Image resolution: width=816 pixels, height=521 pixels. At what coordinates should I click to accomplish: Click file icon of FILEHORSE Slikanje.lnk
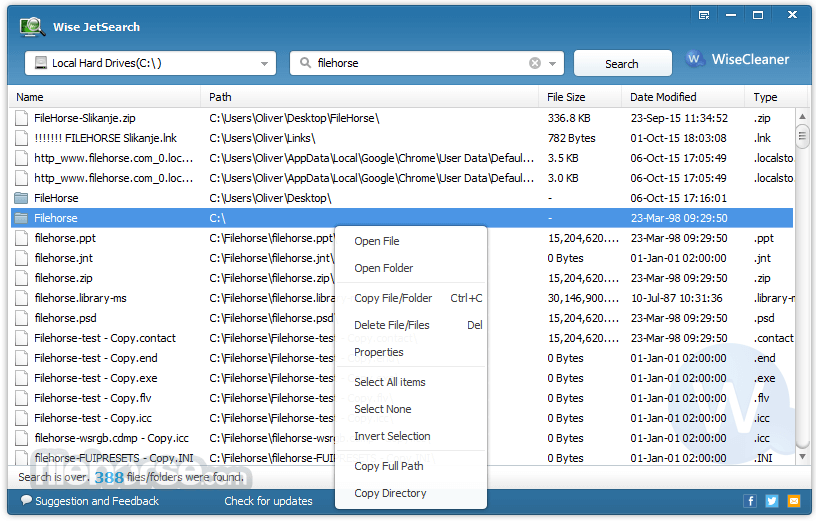(x=21, y=138)
